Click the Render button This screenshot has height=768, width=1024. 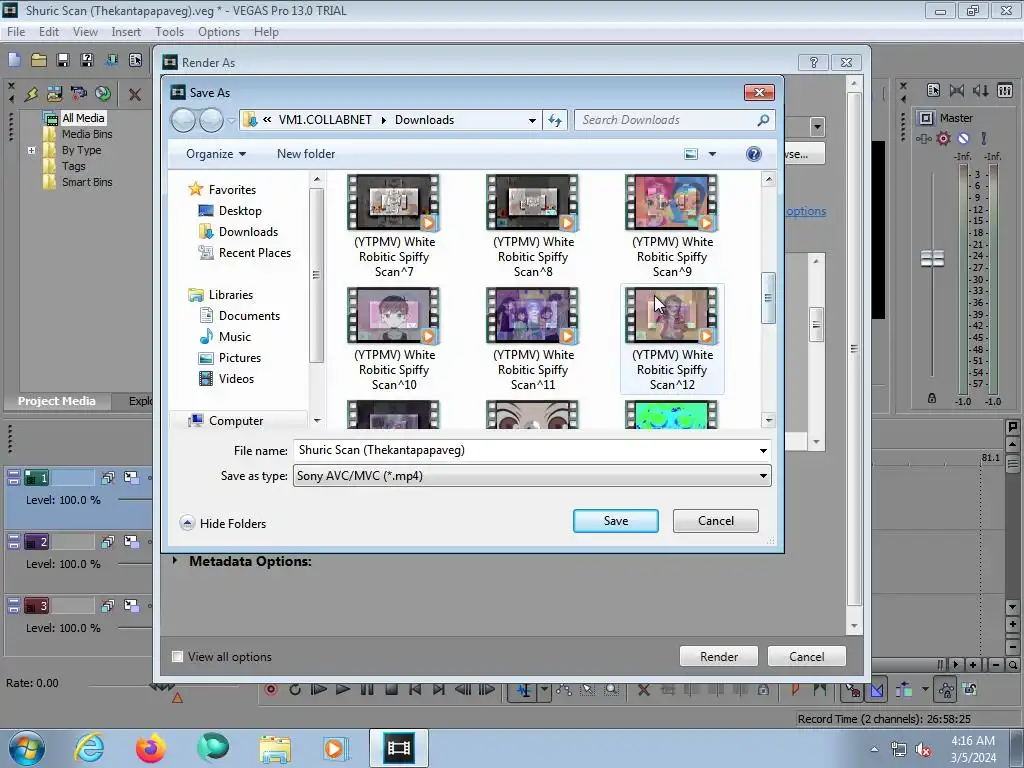[x=719, y=656]
